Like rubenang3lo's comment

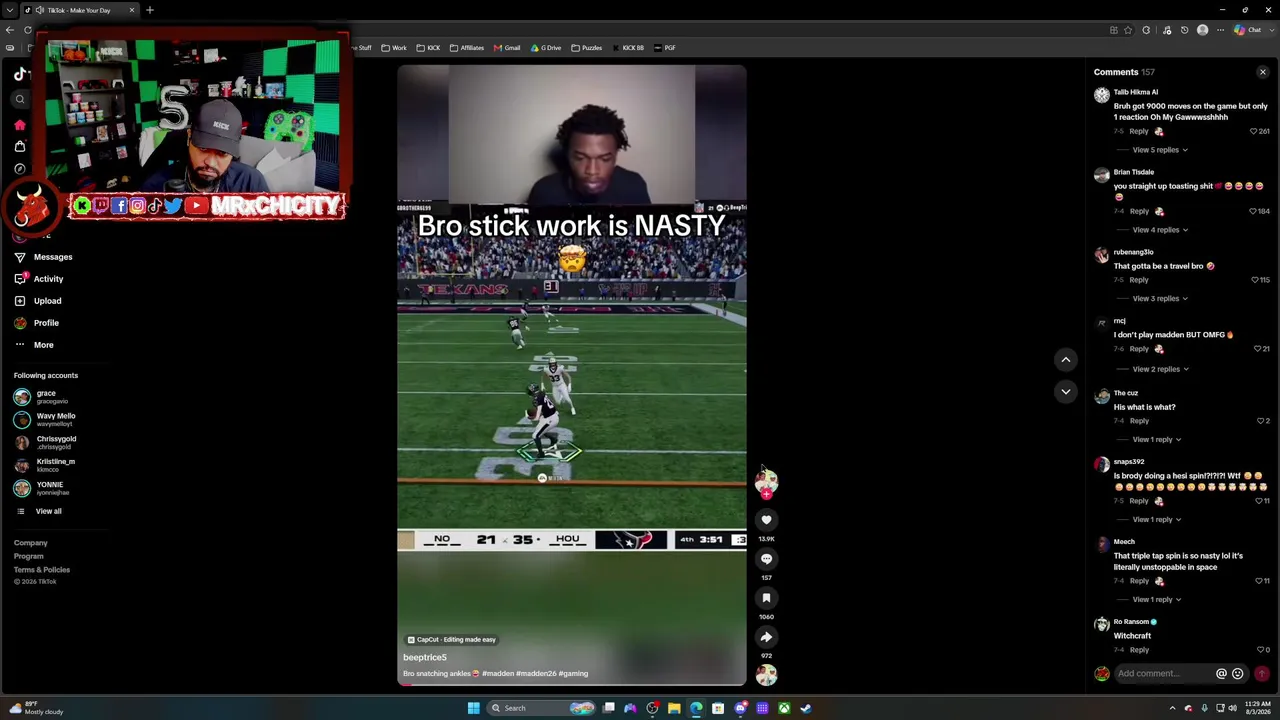(1254, 280)
